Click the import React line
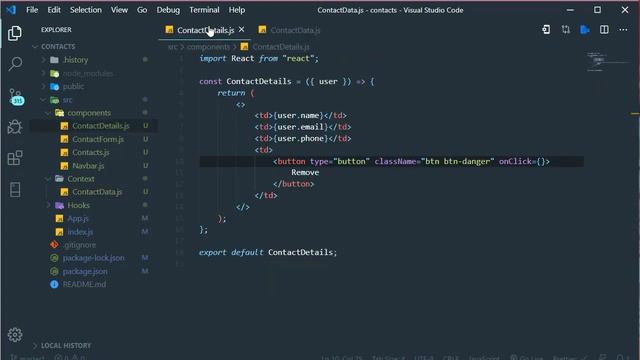 coord(259,58)
